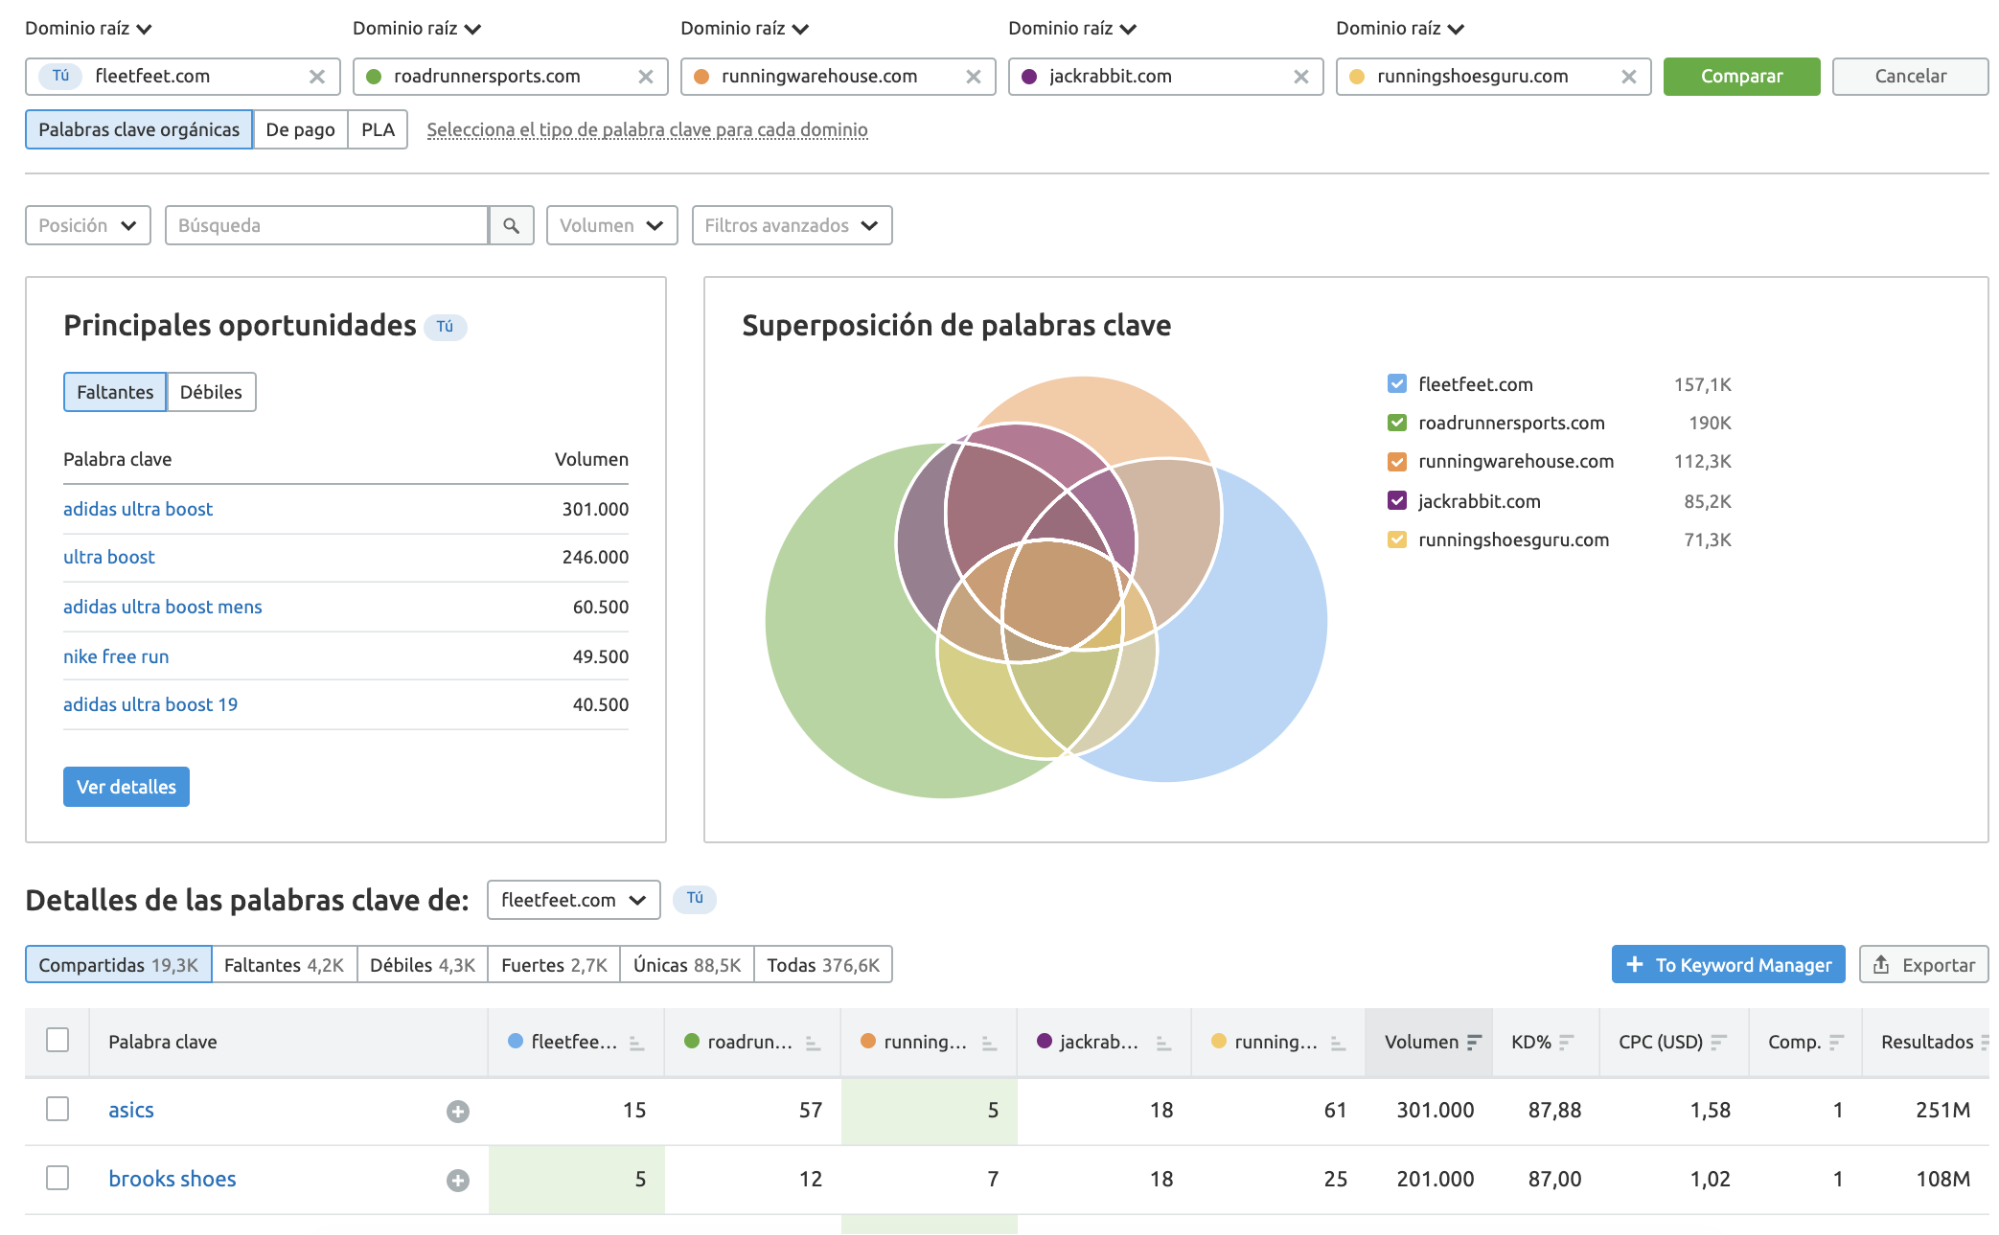1999x1235 pixels.
Task: Select Faltantes tab in opportunities
Action: tap(115, 393)
